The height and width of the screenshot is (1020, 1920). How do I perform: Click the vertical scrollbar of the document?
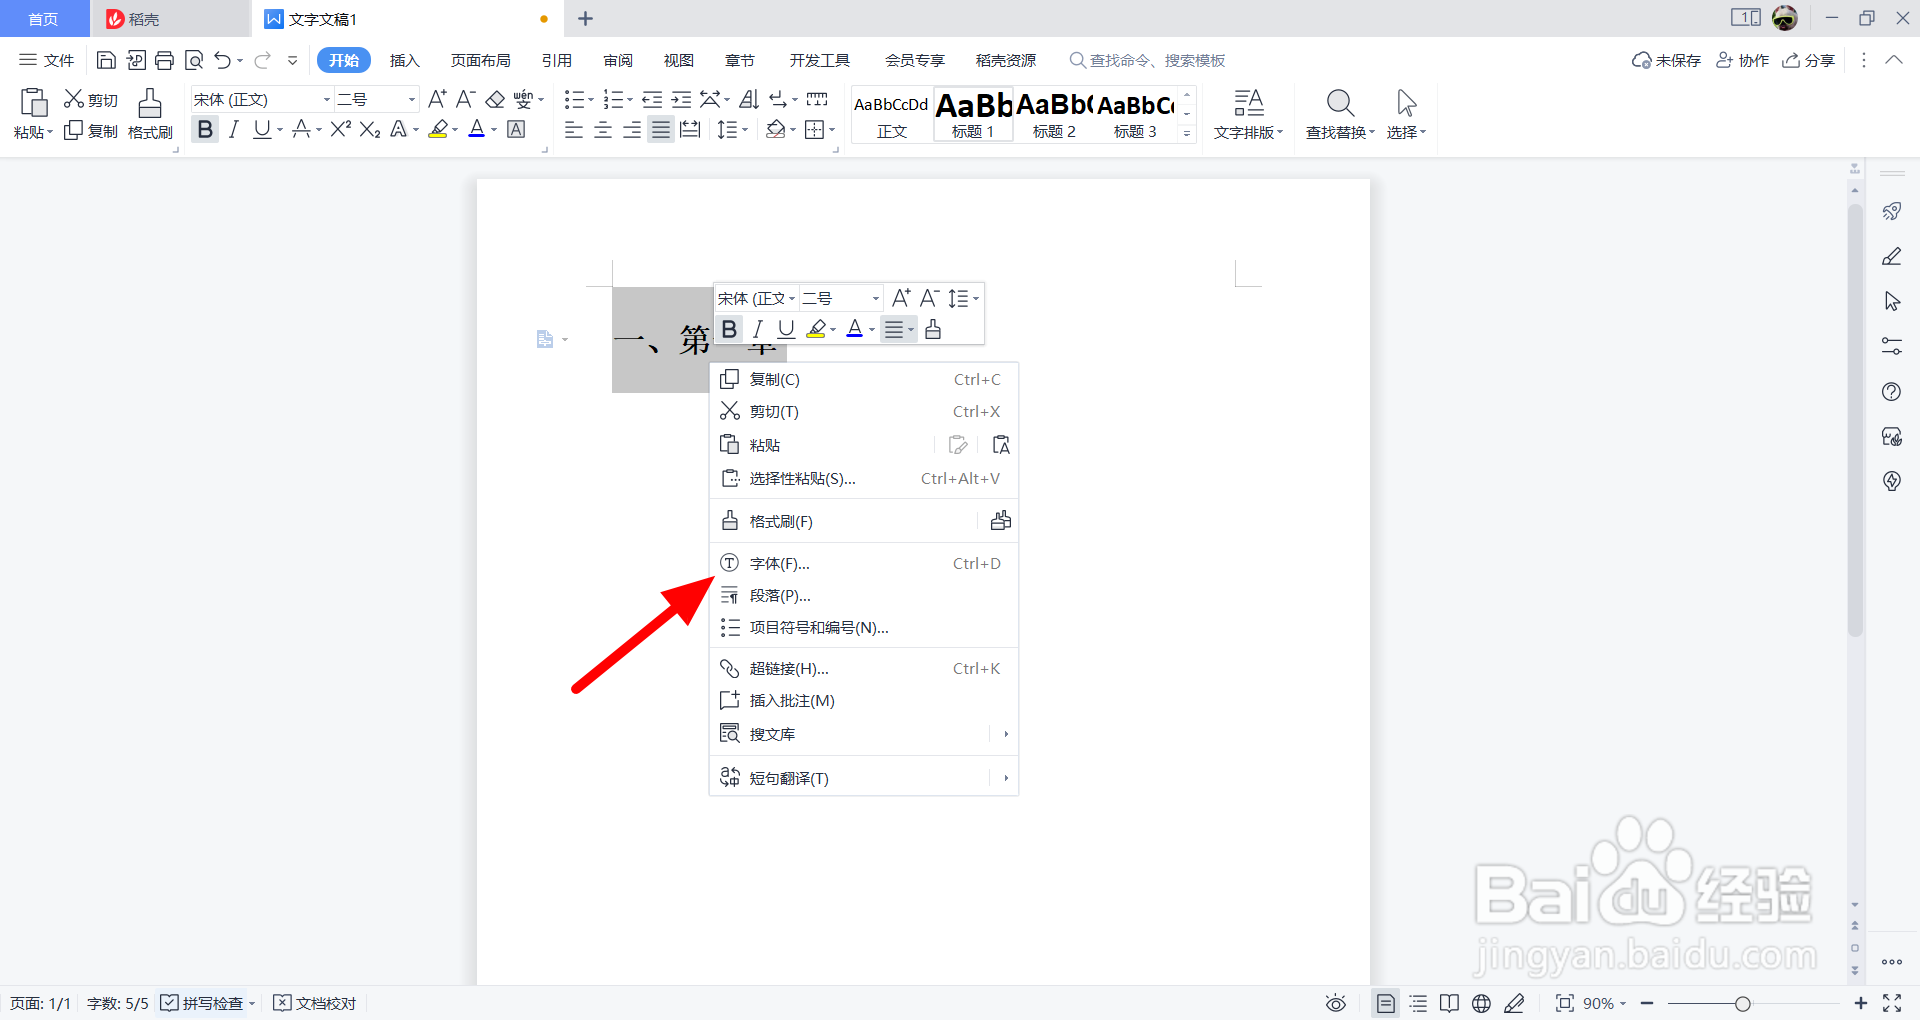click(1855, 420)
